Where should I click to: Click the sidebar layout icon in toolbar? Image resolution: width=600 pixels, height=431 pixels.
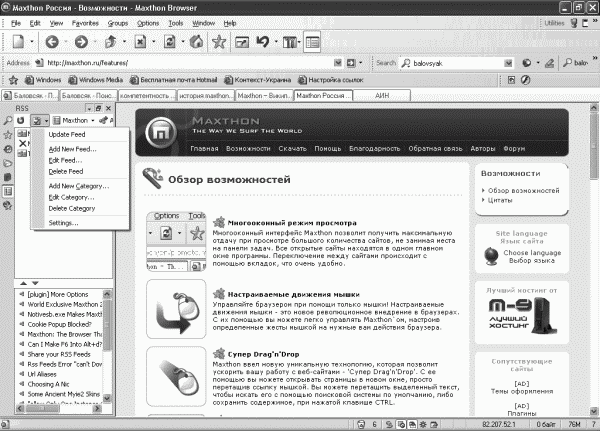pos(313,41)
